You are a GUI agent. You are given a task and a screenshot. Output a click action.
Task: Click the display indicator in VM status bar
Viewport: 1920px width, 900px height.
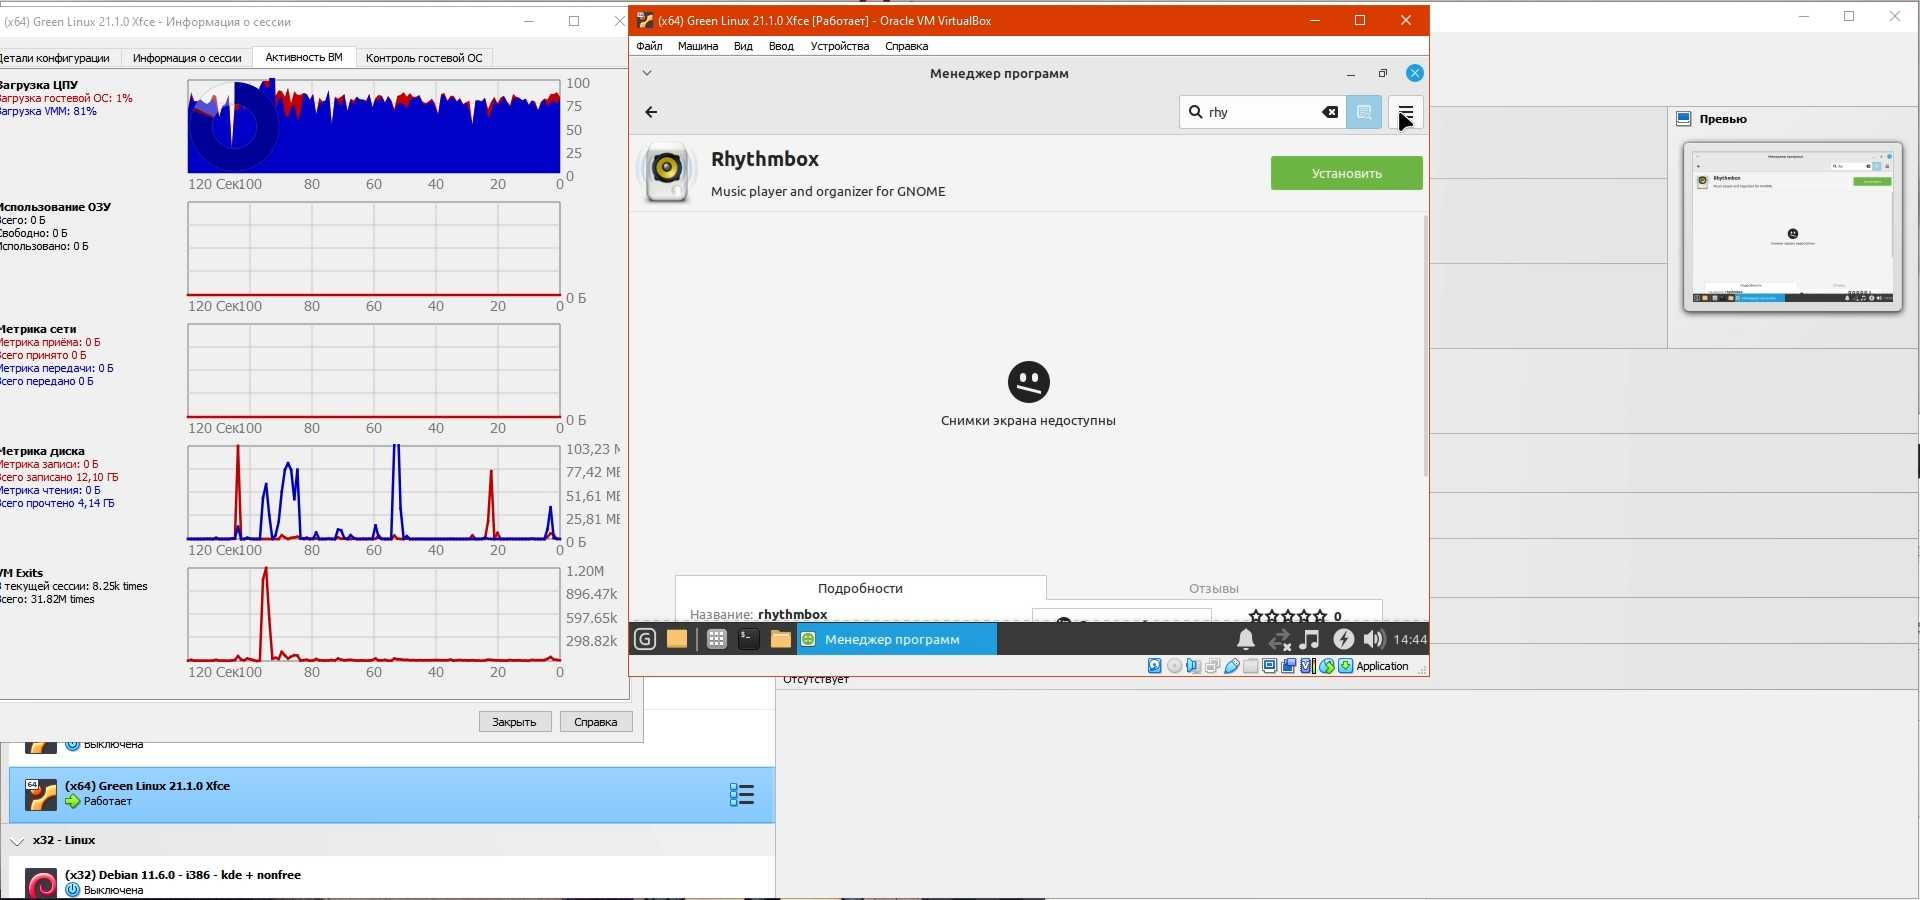1270,666
